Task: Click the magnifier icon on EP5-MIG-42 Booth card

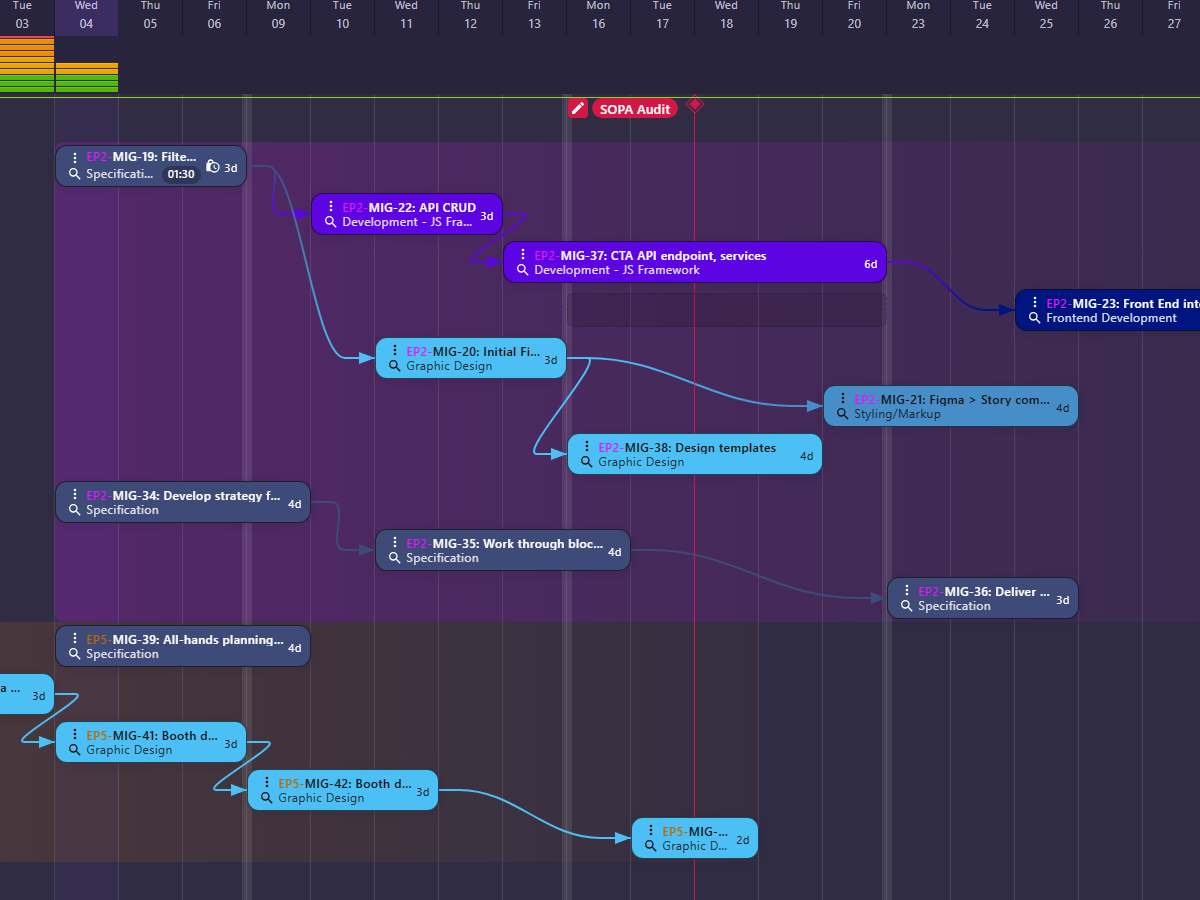Action: [266, 798]
